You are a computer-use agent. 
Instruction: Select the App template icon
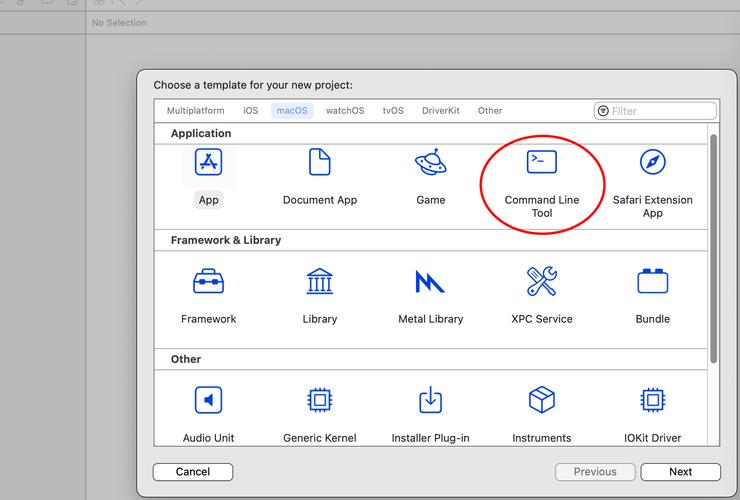click(208, 163)
